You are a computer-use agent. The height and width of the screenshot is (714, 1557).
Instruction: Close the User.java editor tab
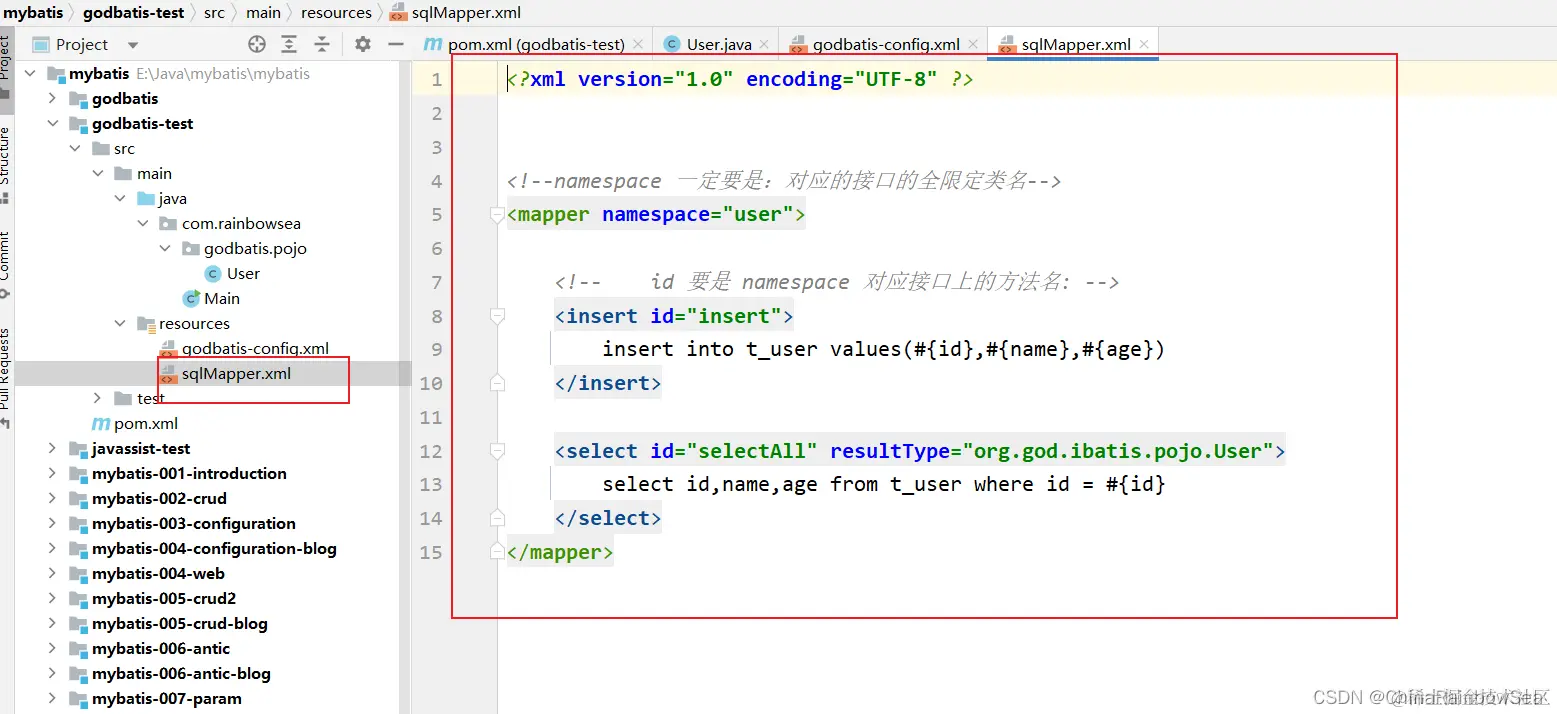(764, 44)
